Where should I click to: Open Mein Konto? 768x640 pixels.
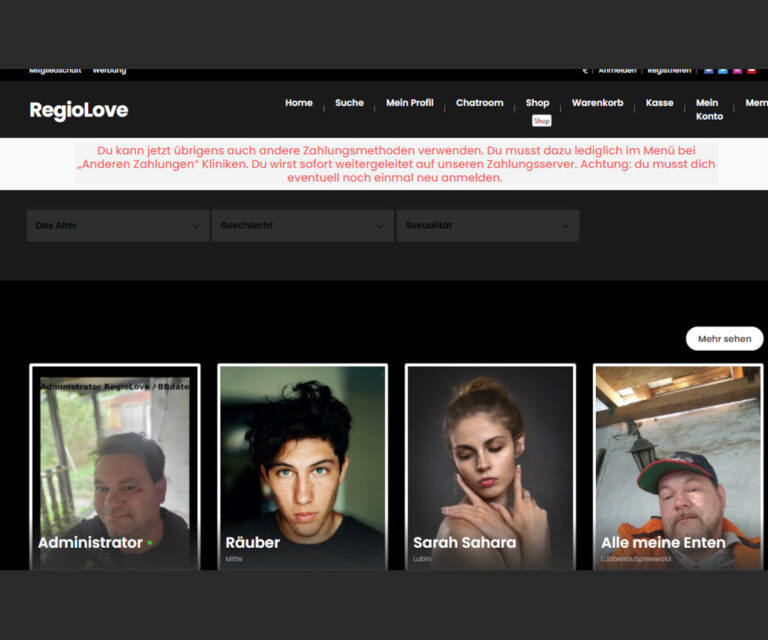[x=709, y=109]
